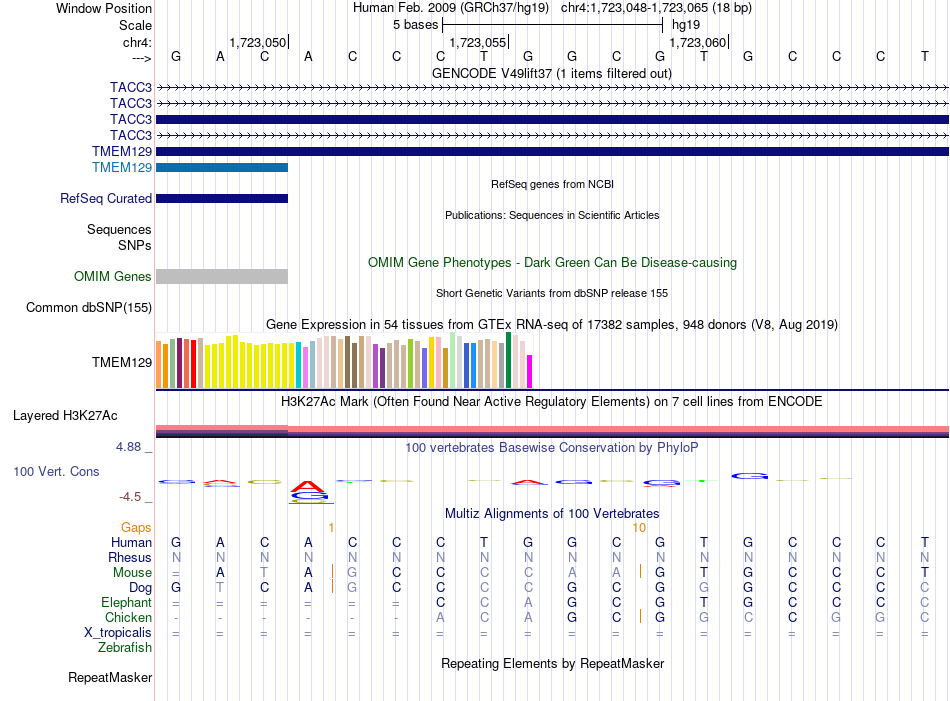Click the orange gap marker labeled 10
The image size is (950, 701).
point(639,528)
